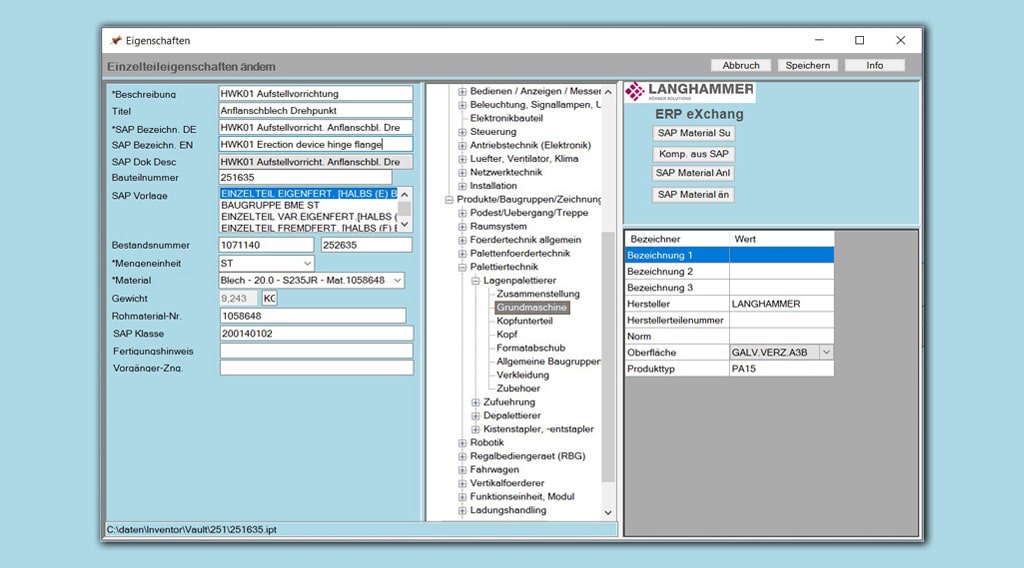Open the Material dropdown
1024x568 pixels.
click(x=397, y=281)
